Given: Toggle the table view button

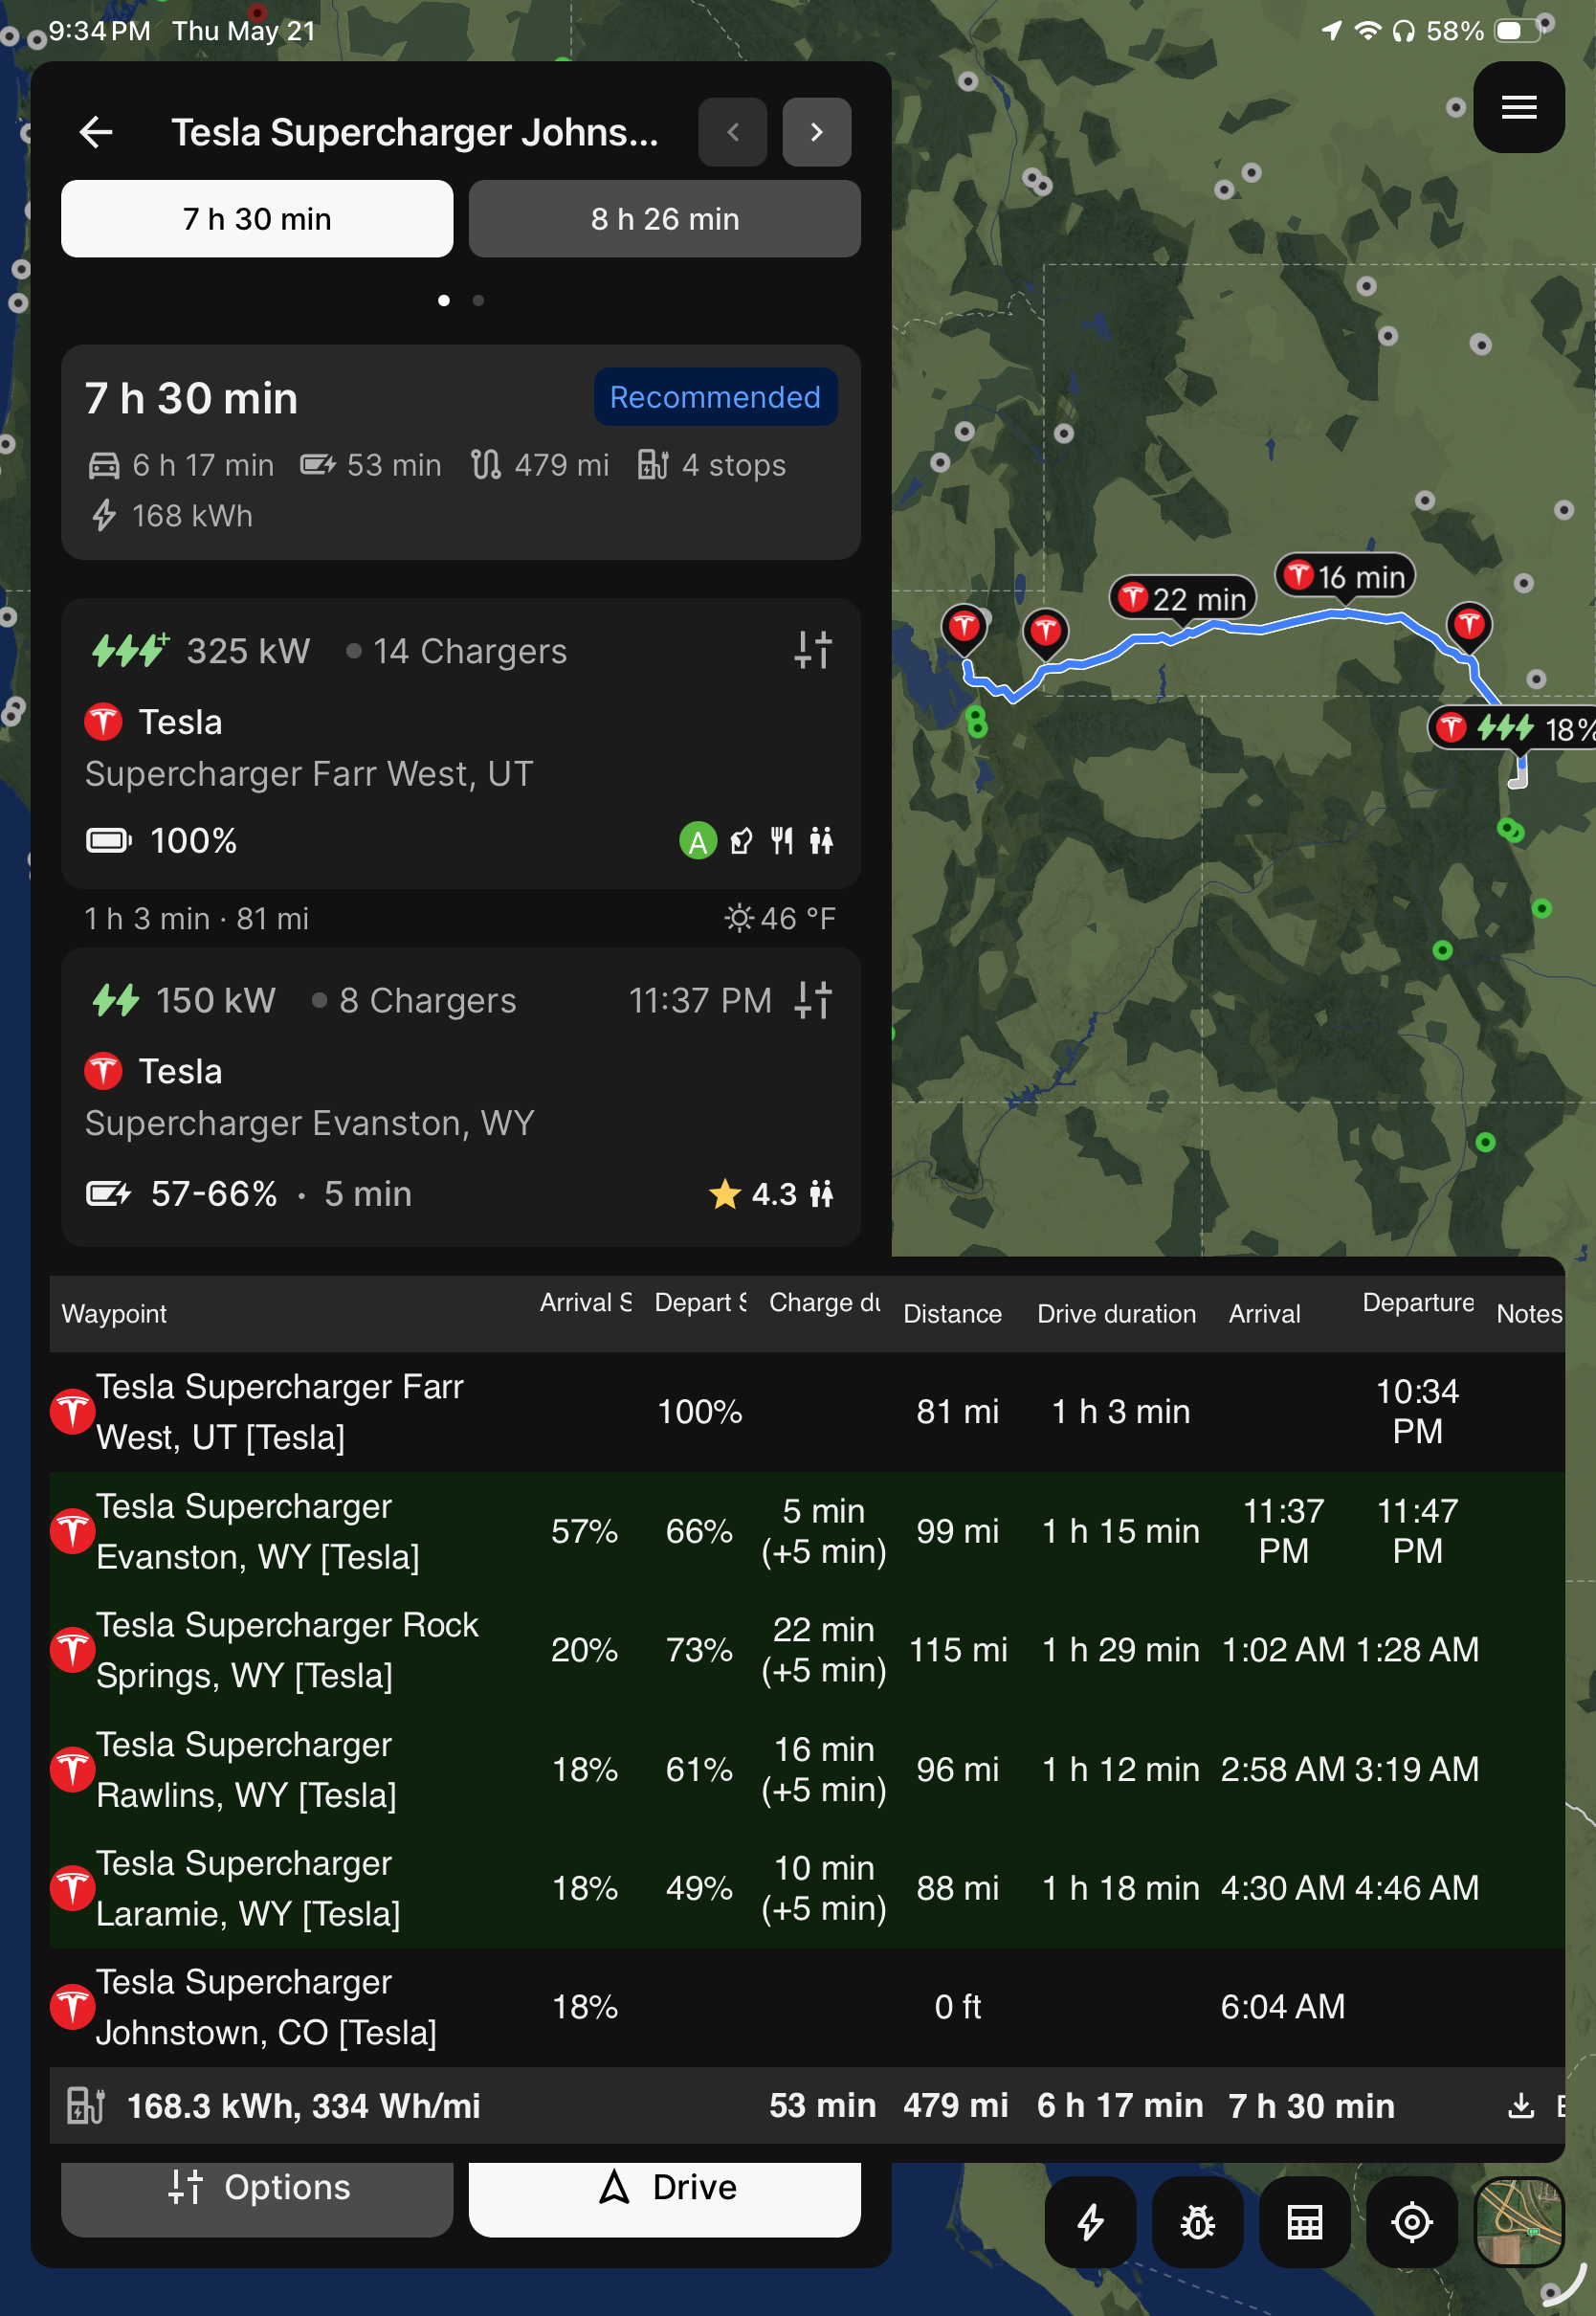Looking at the screenshot, I should click(1304, 2222).
